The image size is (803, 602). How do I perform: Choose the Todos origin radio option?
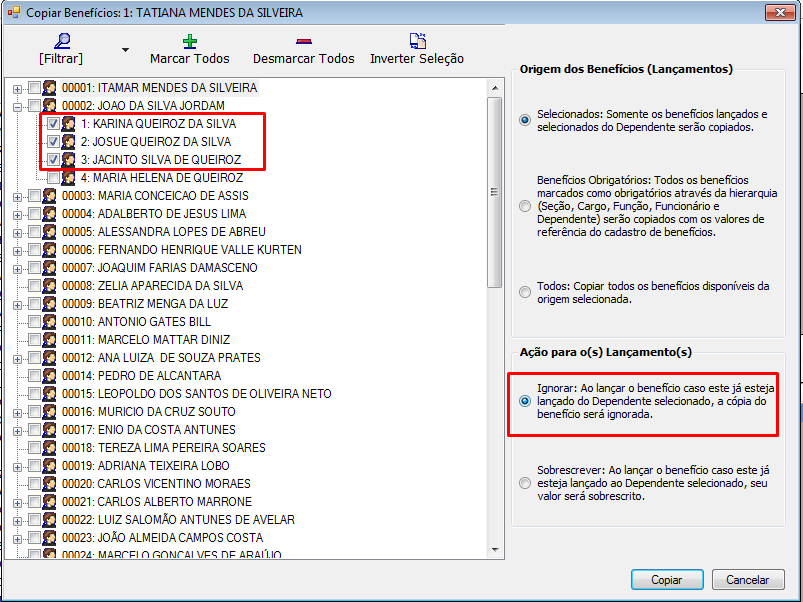pos(525,292)
